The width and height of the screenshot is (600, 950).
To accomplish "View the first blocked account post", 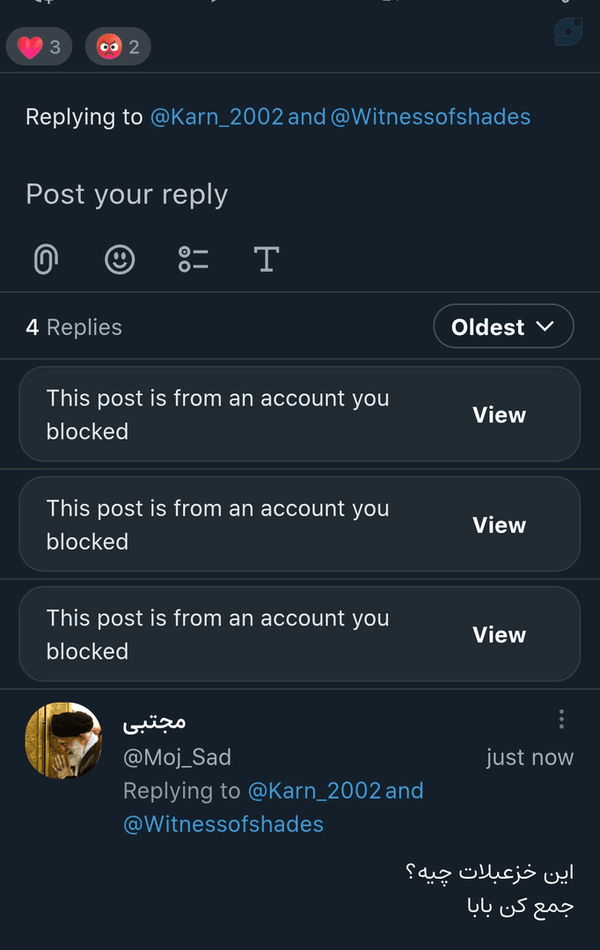I will pos(499,415).
